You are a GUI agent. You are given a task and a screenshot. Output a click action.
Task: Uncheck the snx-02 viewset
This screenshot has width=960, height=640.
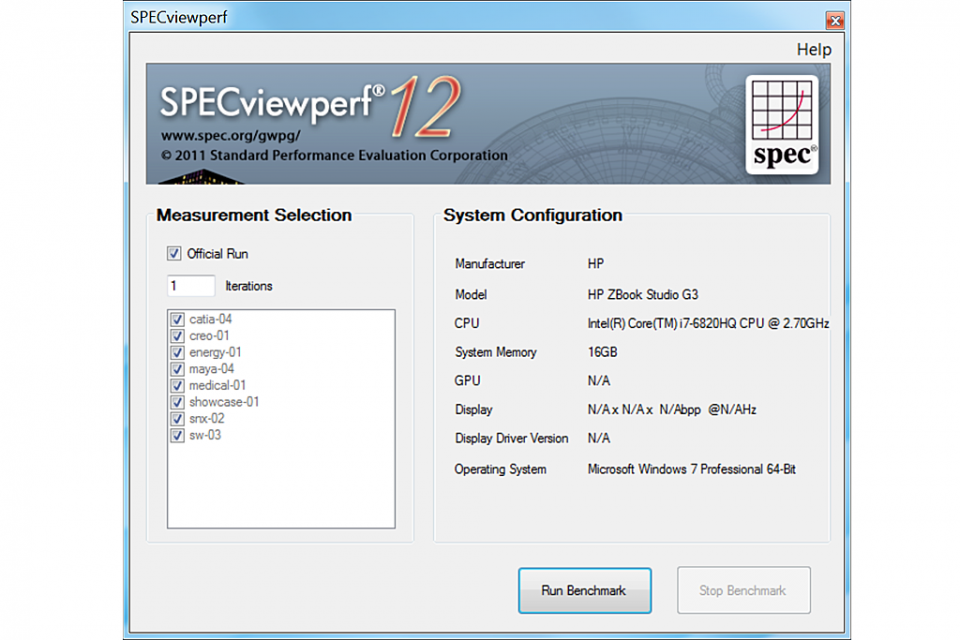coord(177,418)
